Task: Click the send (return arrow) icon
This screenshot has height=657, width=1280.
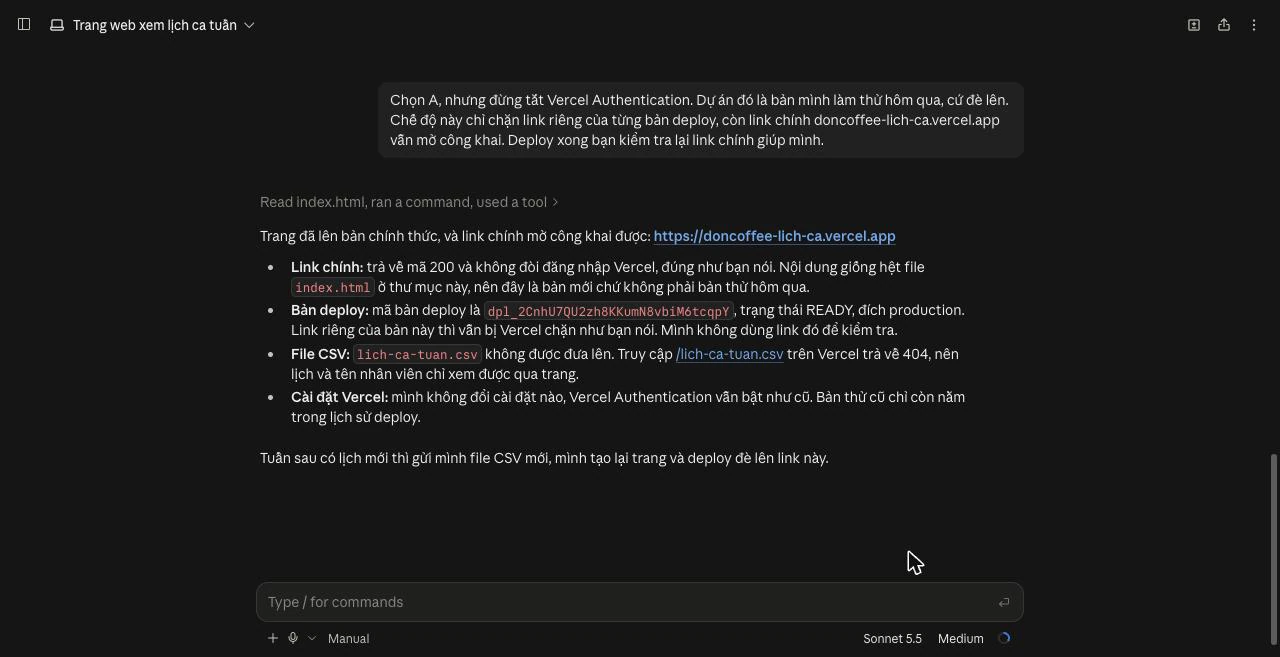Action: 1004,602
